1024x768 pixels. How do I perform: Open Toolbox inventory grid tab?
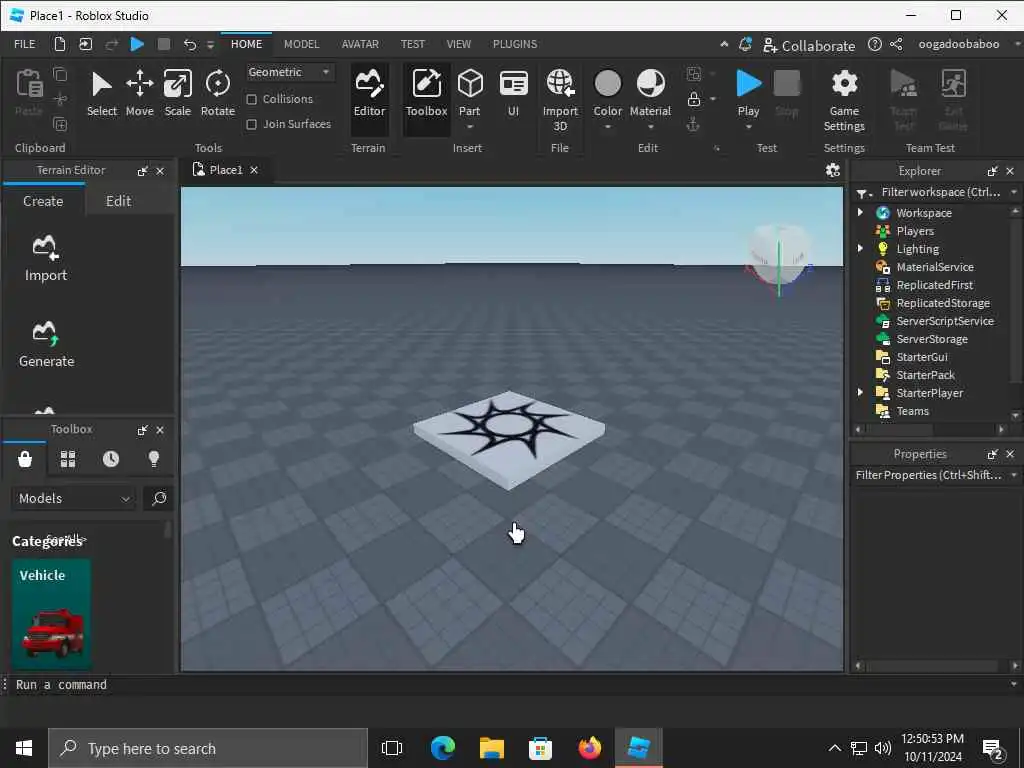pos(68,459)
